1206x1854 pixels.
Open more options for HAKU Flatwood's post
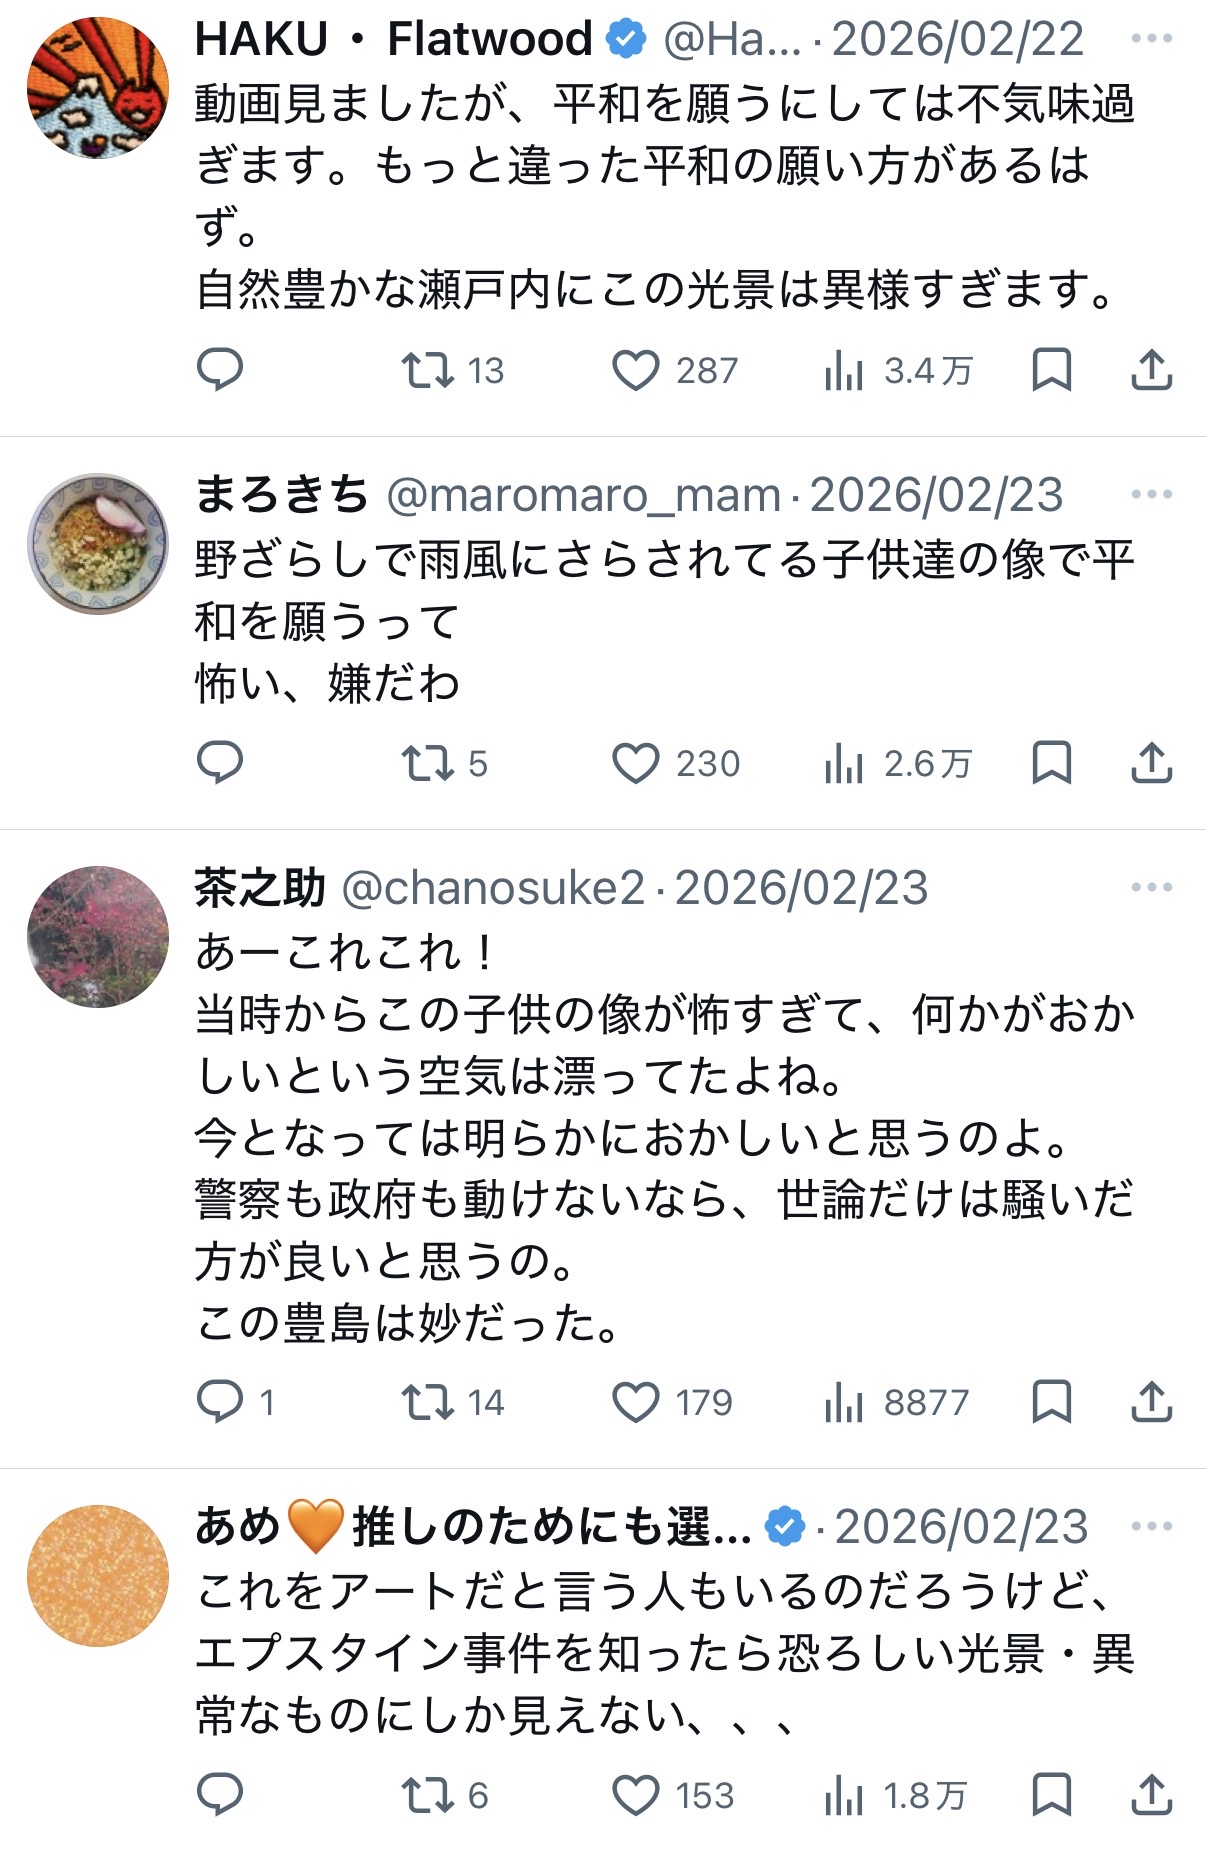(x=1151, y=39)
